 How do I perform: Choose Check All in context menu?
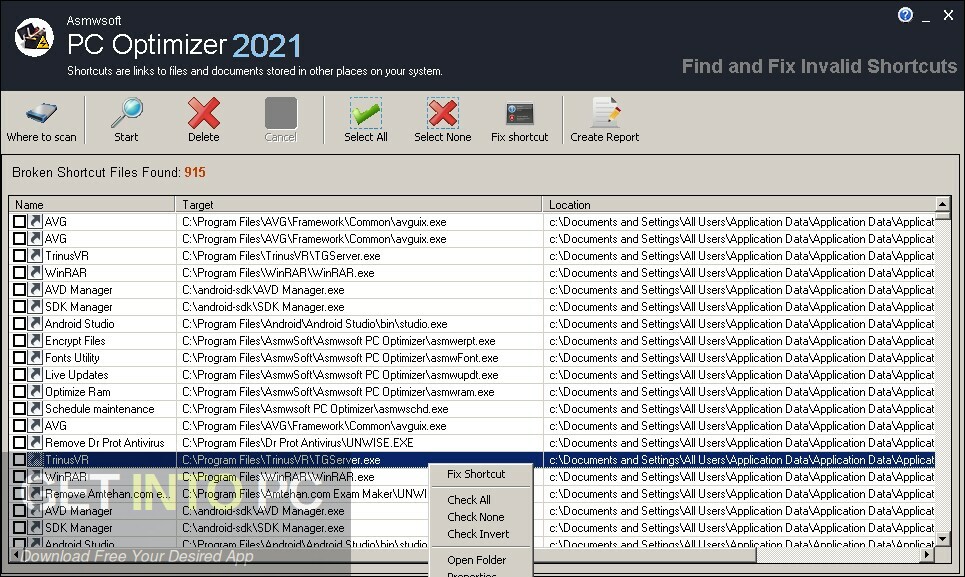coord(468,500)
